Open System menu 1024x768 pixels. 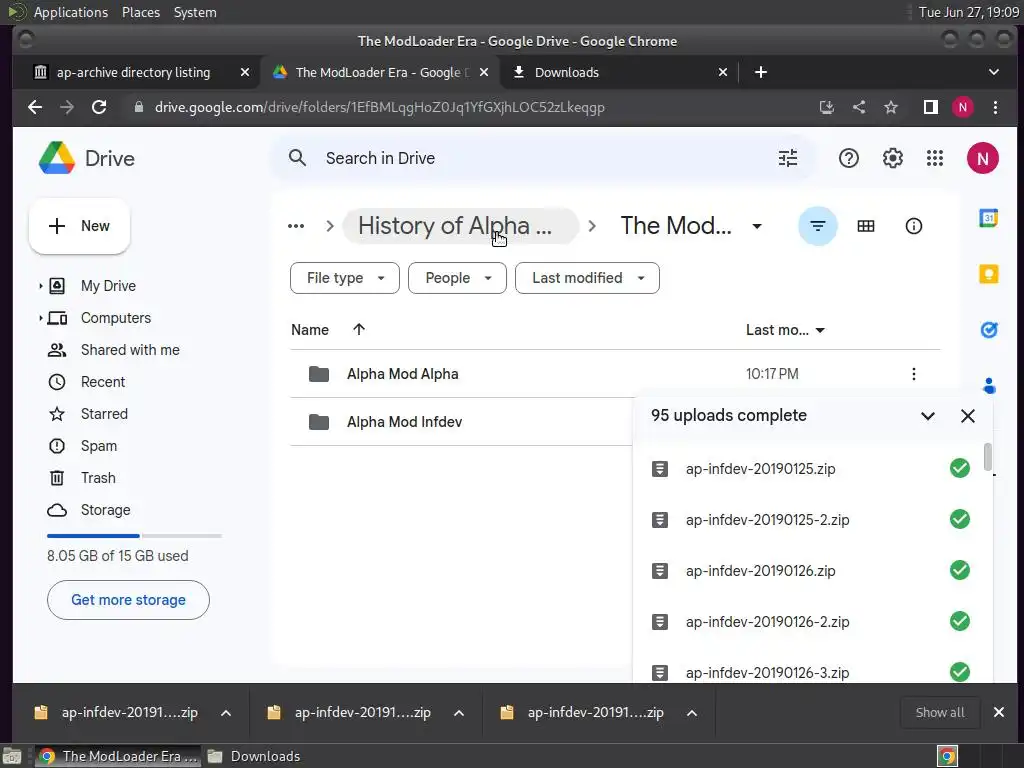click(x=195, y=12)
